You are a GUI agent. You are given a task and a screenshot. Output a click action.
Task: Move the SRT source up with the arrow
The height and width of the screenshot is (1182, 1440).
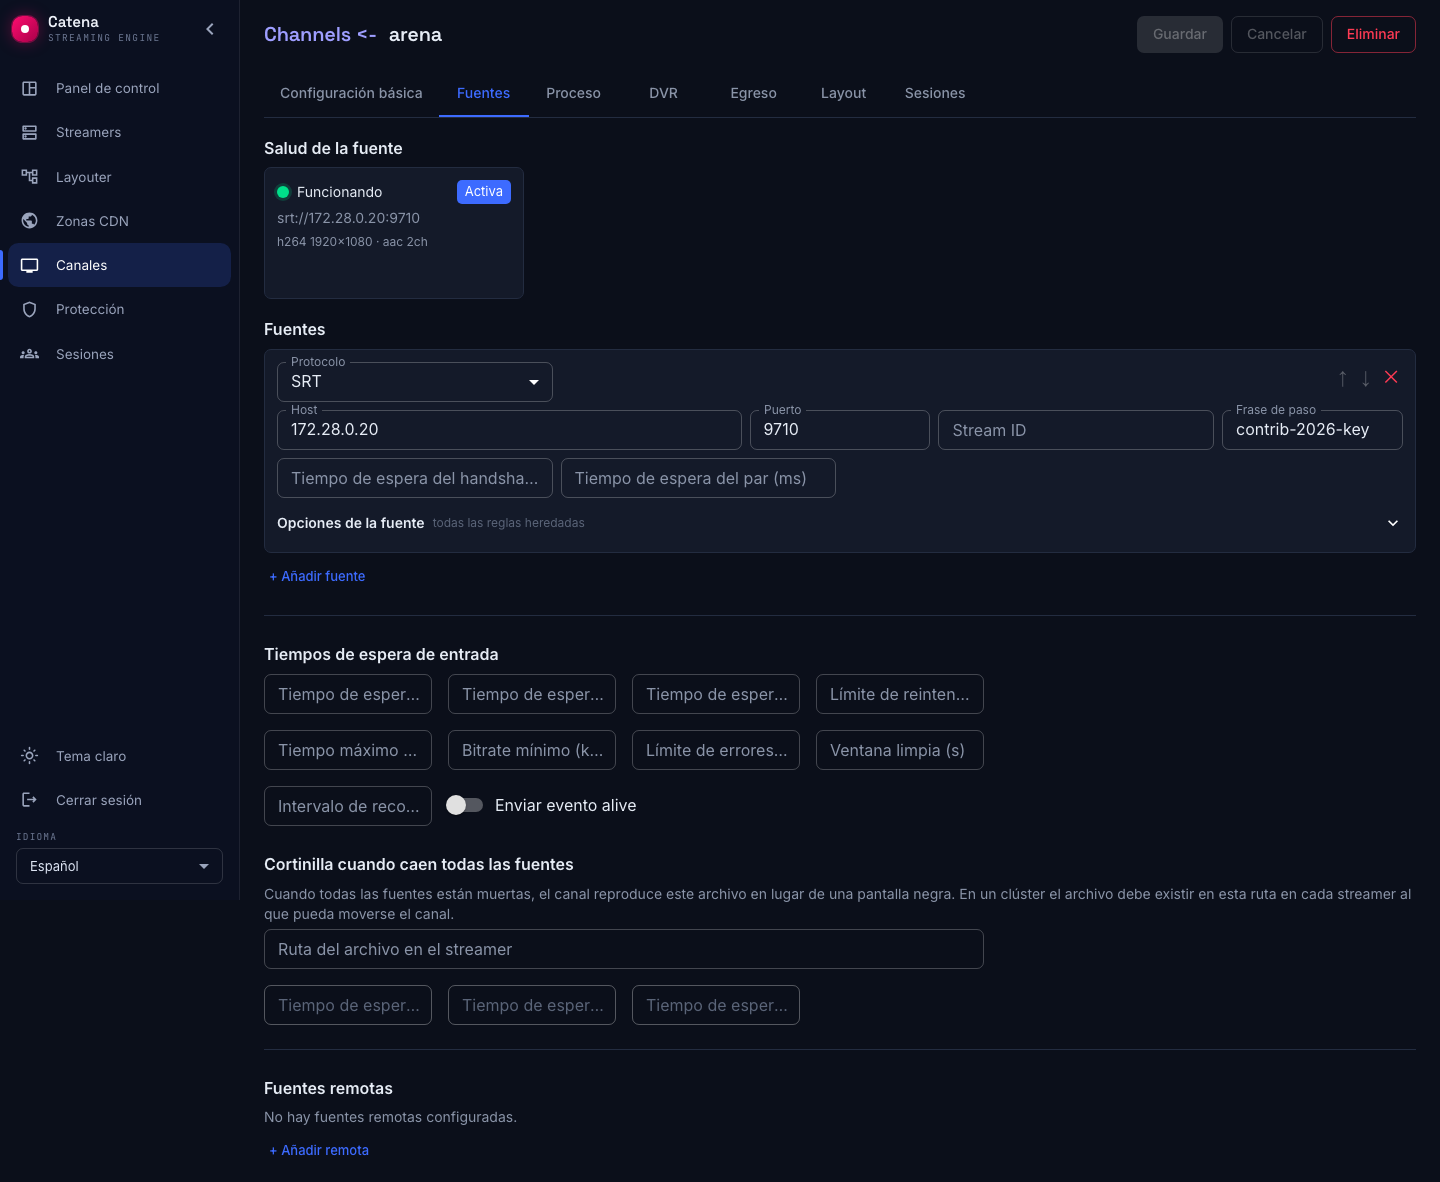tap(1343, 378)
